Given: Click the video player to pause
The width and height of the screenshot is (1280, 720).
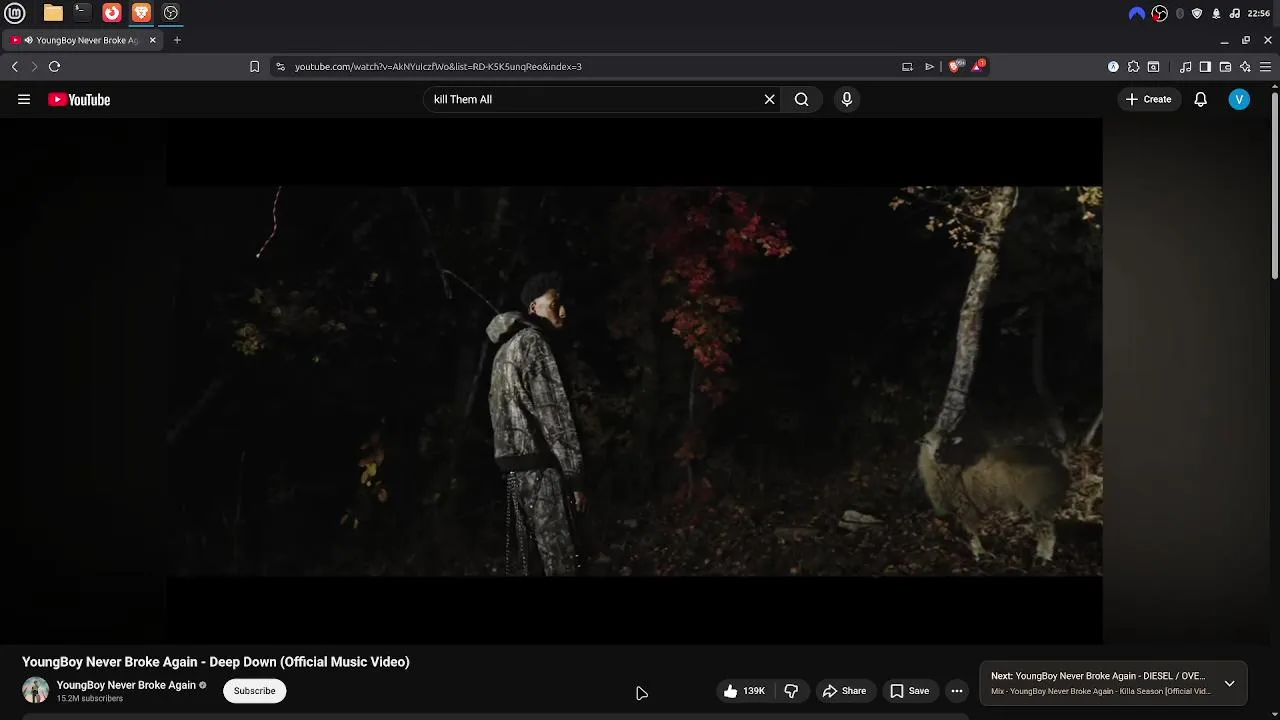Looking at the screenshot, I should (x=634, y=381).
